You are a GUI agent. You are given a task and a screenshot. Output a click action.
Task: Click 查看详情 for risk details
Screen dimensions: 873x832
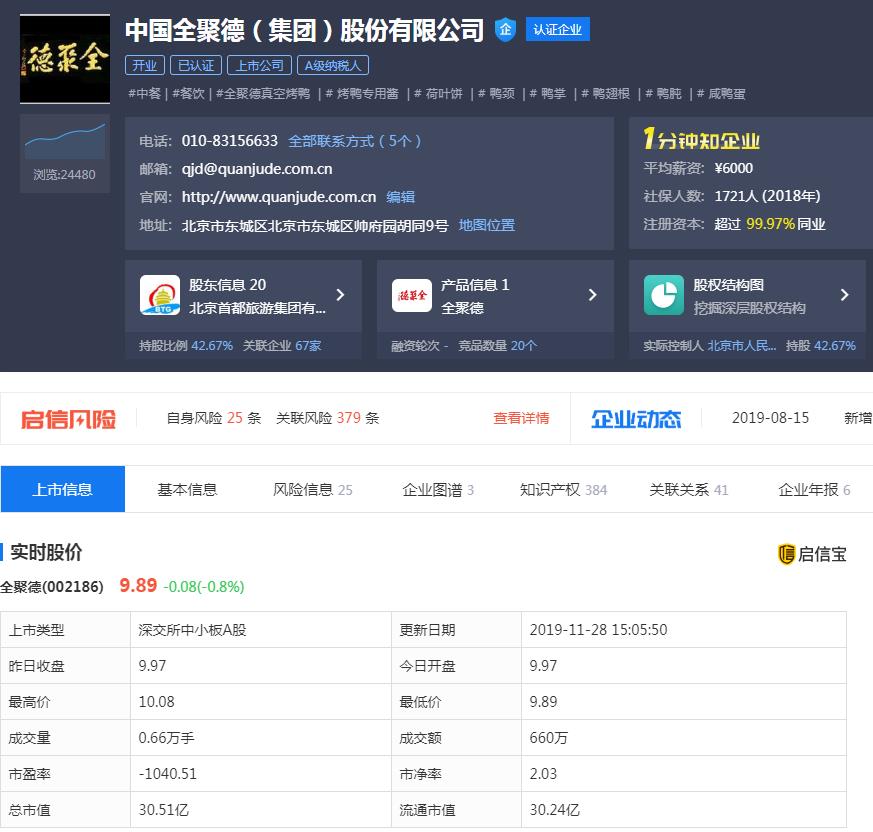tap(521, 418)
